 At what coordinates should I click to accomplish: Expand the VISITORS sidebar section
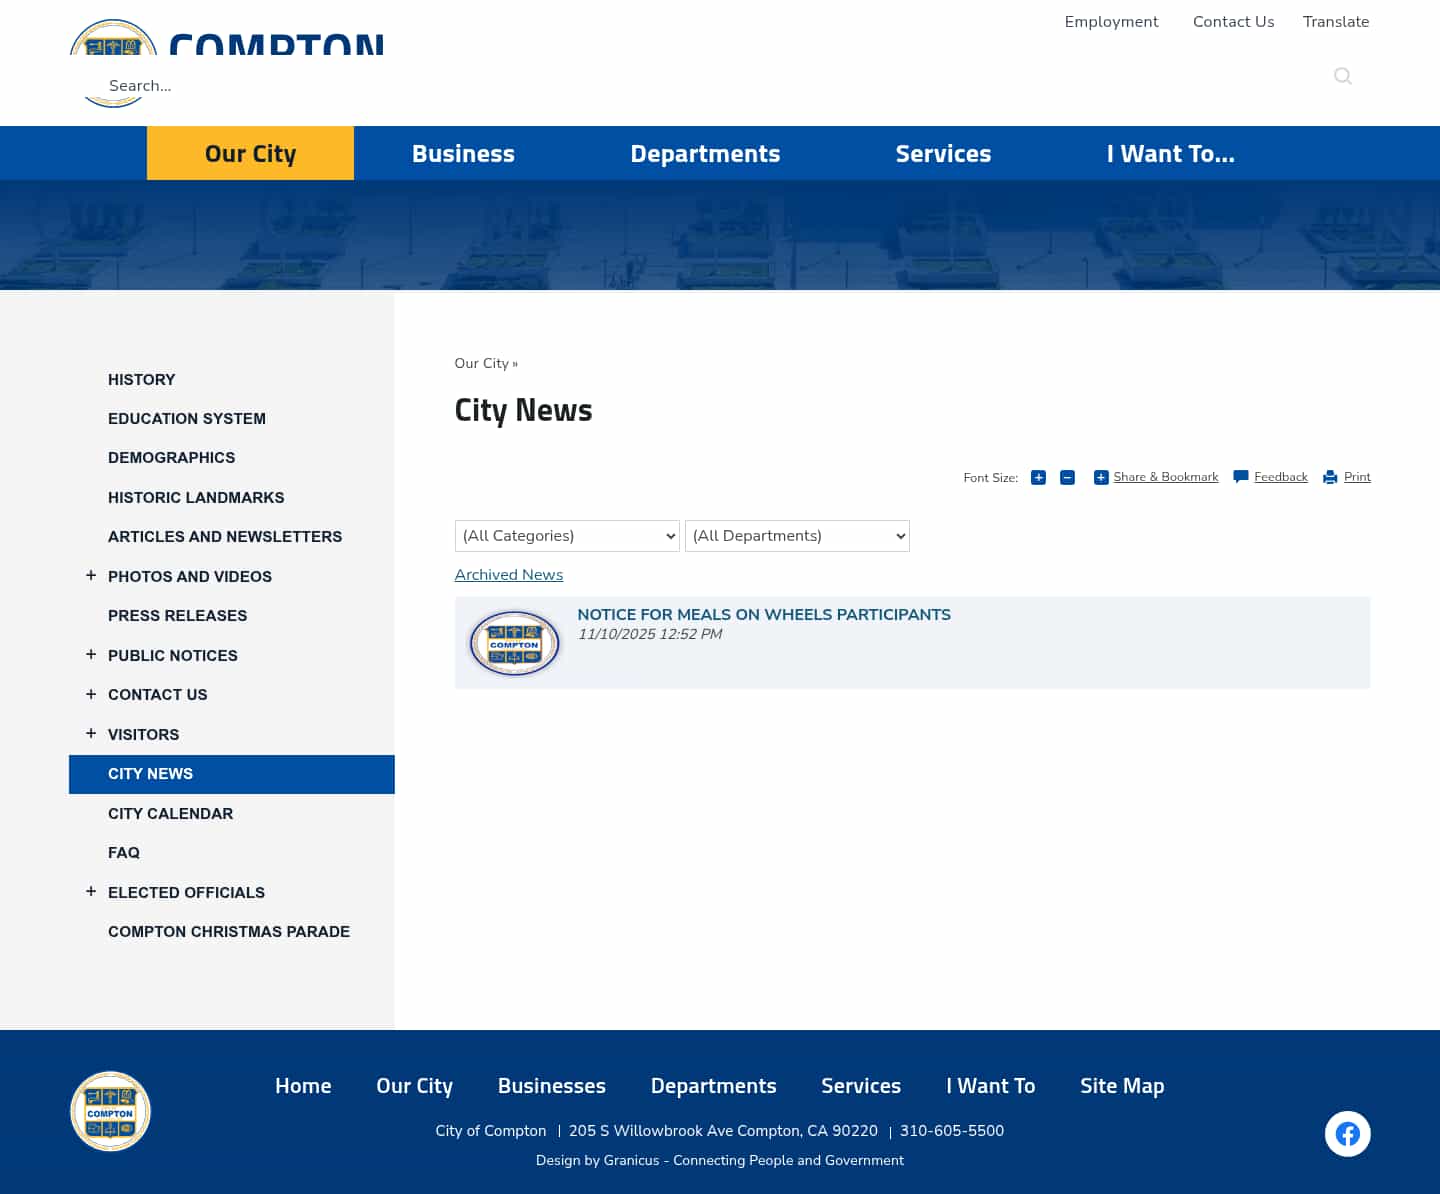click(91, 733)
